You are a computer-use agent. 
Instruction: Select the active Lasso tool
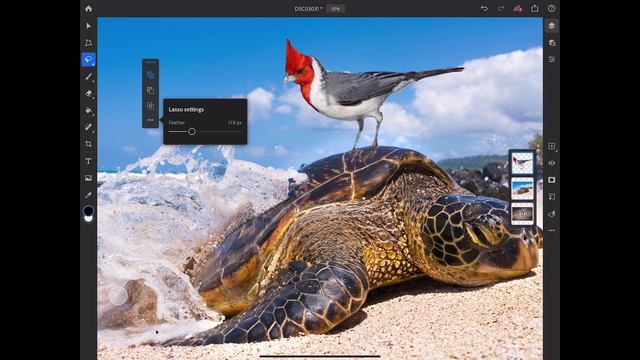click(89, 60)
